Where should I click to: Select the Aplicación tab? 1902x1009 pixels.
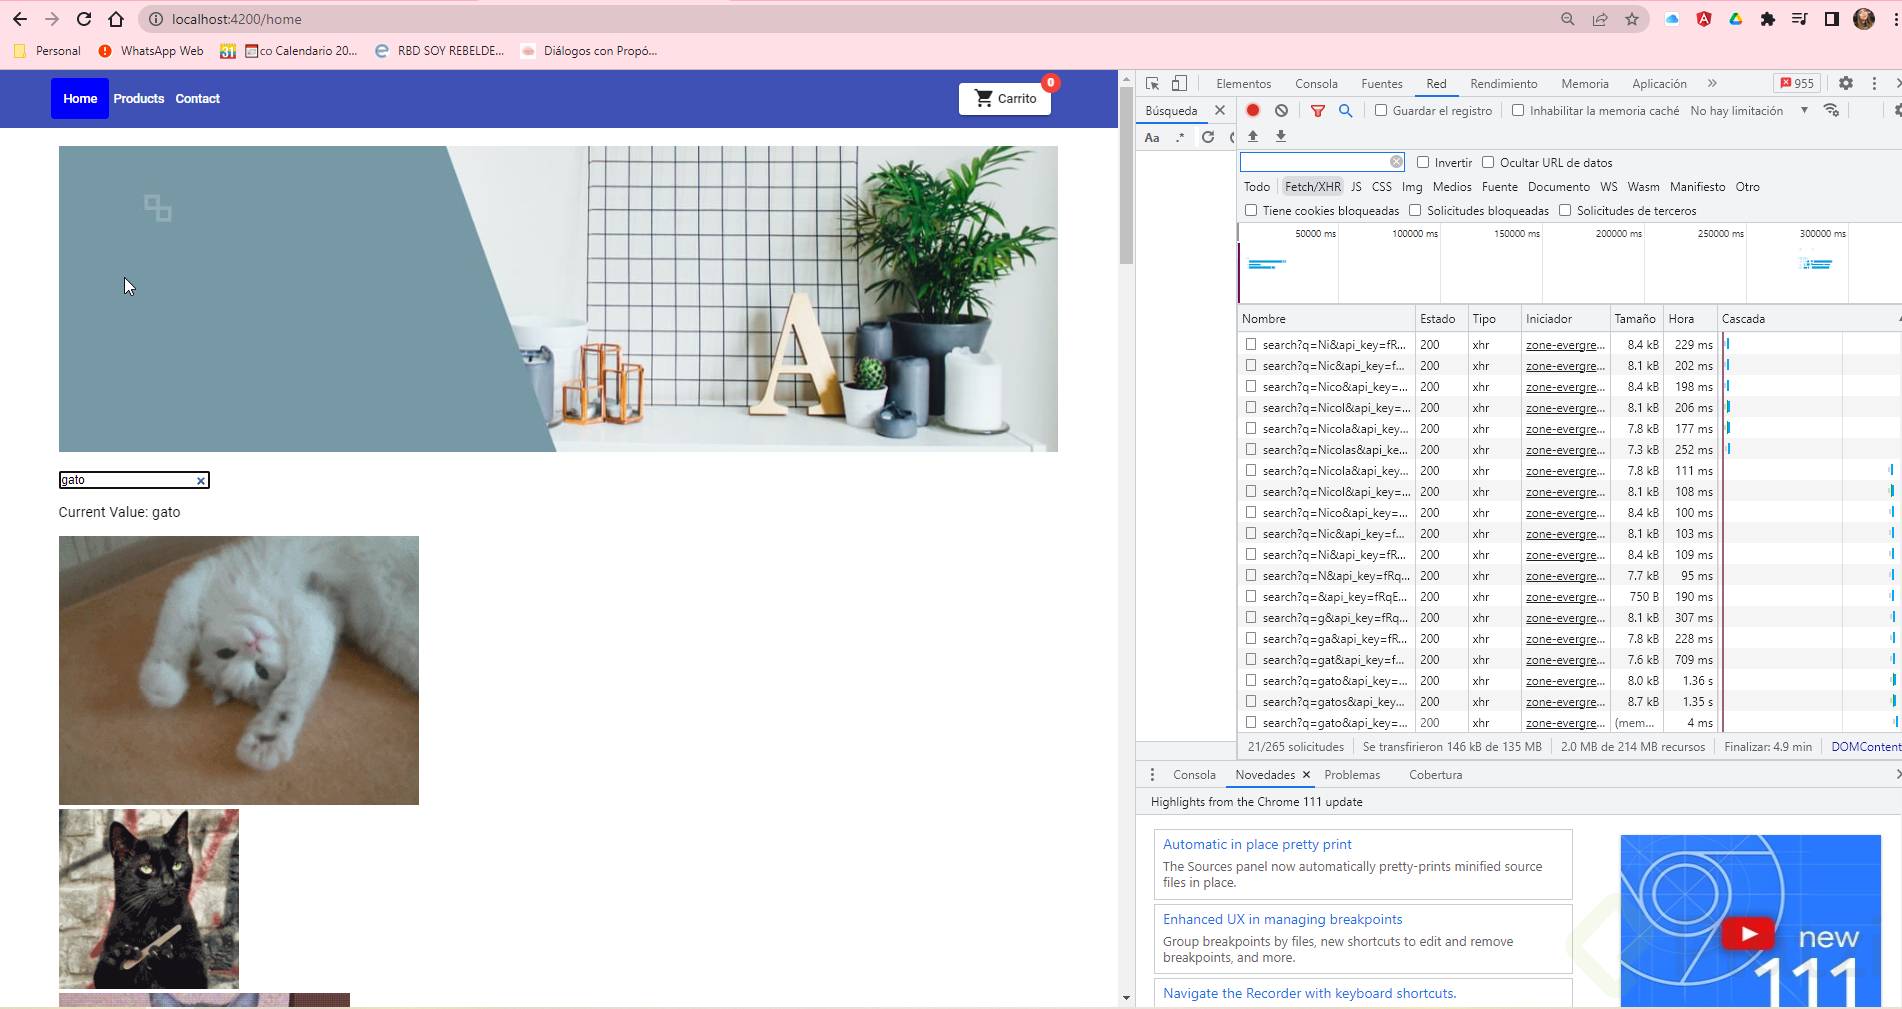click(x=1659, y=84)
